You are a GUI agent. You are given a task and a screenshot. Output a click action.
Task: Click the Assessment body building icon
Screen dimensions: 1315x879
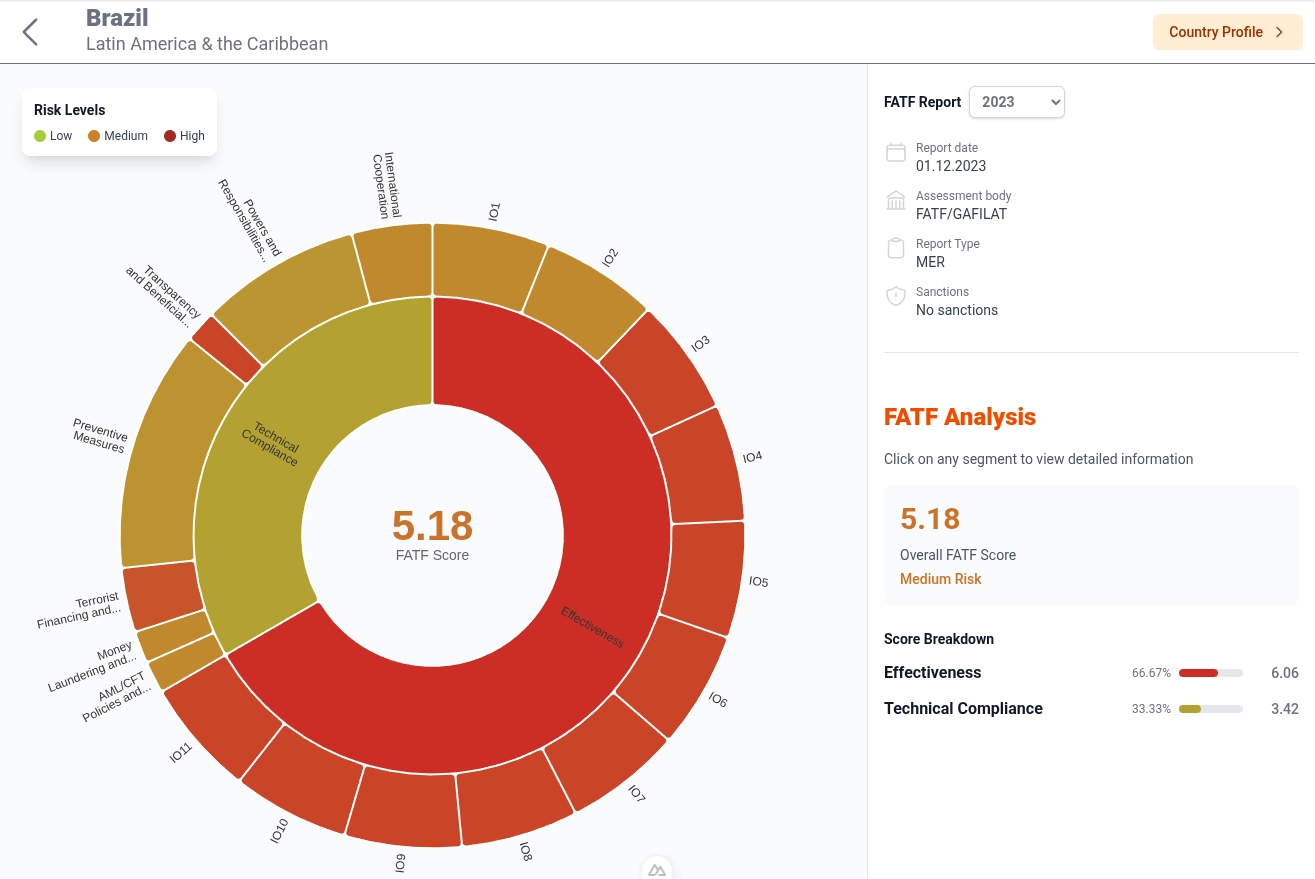[896, 201]
